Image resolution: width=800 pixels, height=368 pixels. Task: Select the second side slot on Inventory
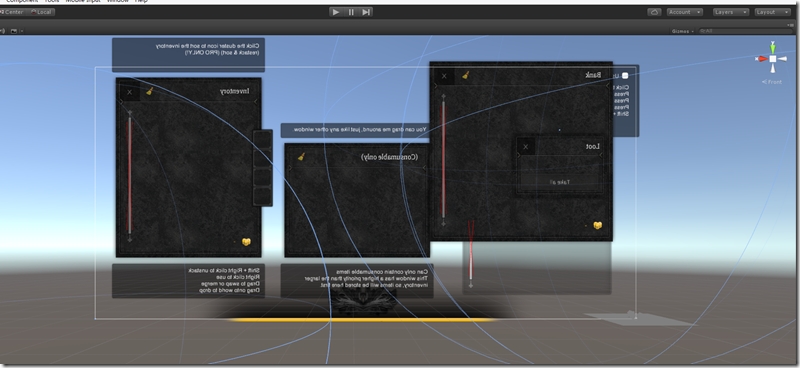click(263, 158)
